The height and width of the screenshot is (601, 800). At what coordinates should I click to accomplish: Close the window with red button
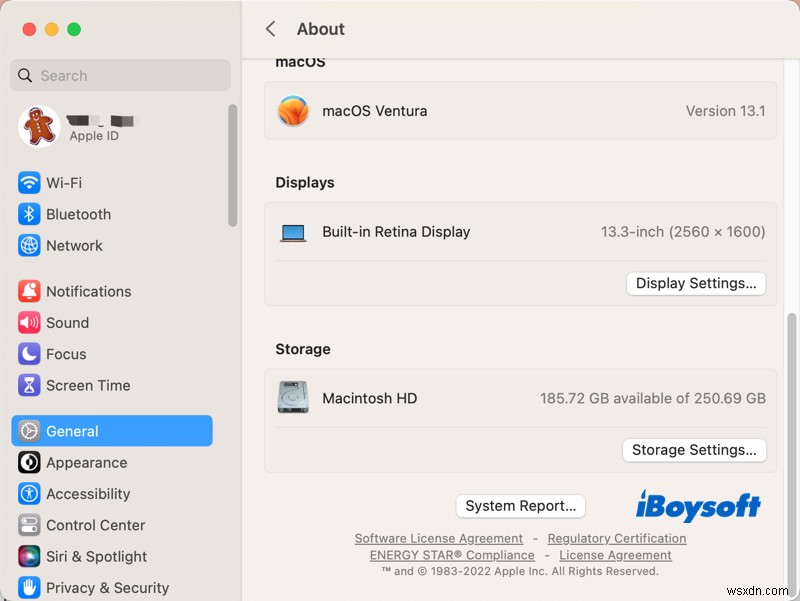coord(29,29)
